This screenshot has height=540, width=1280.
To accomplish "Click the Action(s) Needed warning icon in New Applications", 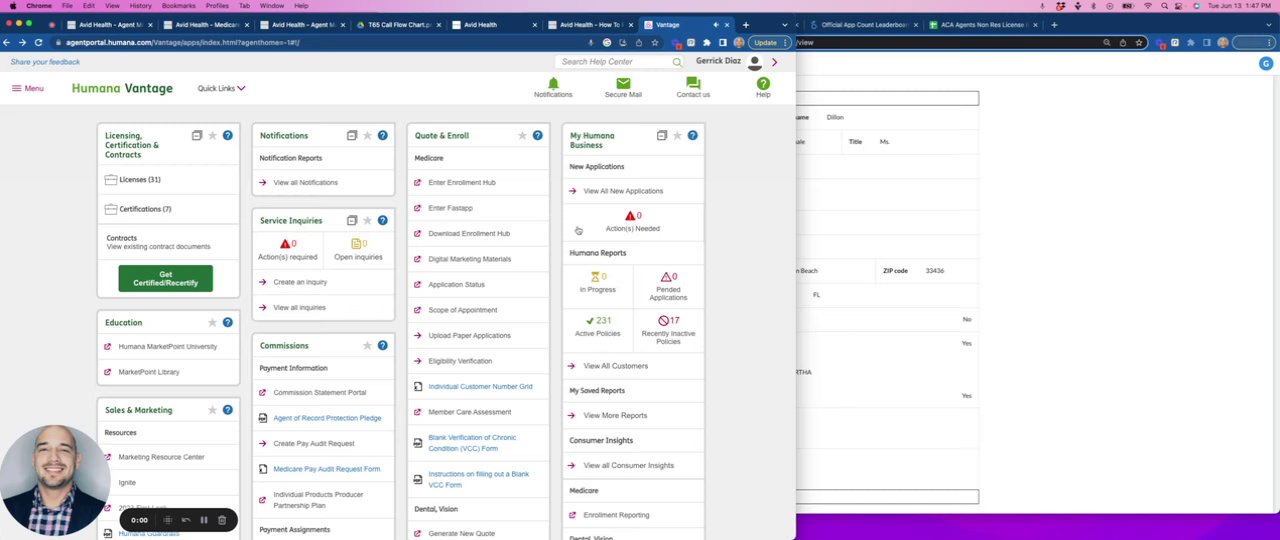I will click(630, 215).
